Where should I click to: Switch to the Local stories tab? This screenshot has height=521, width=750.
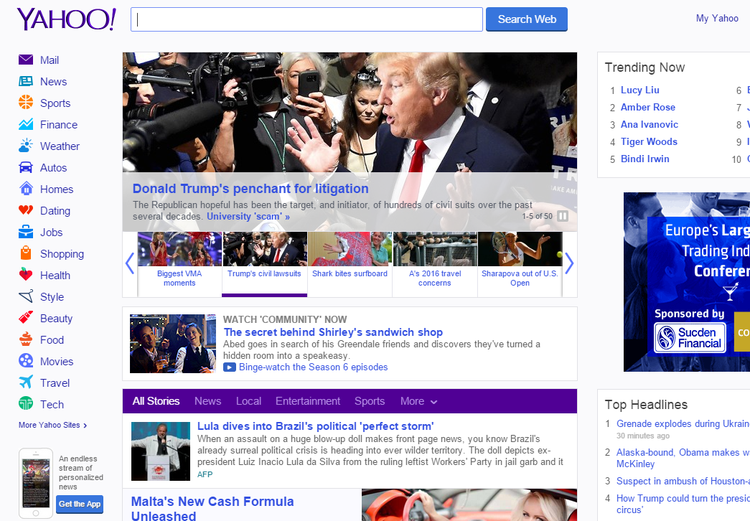pyautogui.click(x=248, y=401)
